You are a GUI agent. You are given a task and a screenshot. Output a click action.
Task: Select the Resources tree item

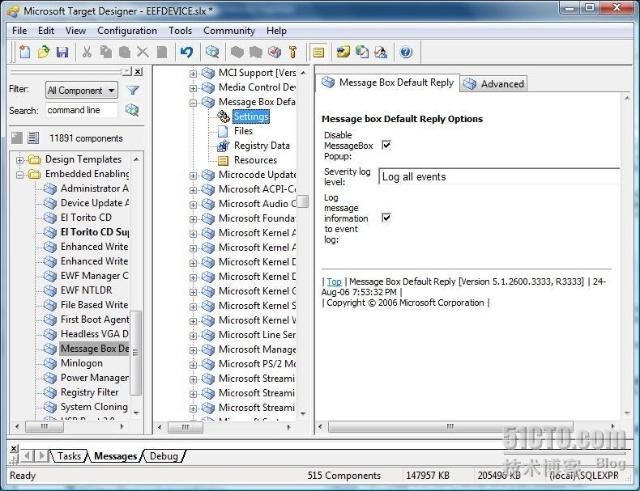[255, 160]
